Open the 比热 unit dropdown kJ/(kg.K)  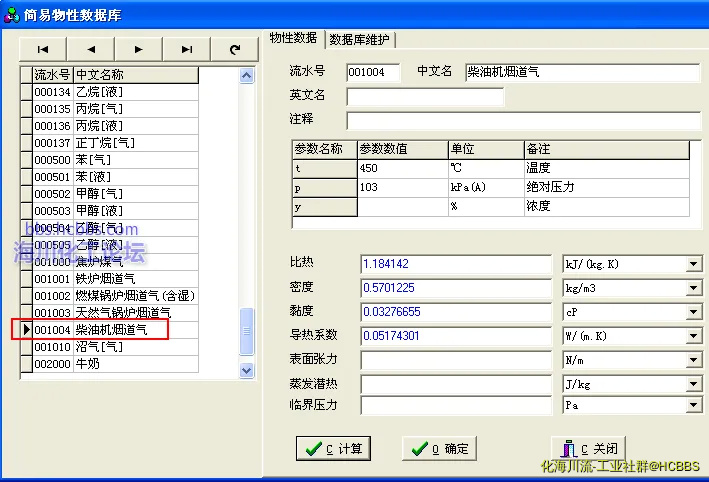tap(694, 264)
